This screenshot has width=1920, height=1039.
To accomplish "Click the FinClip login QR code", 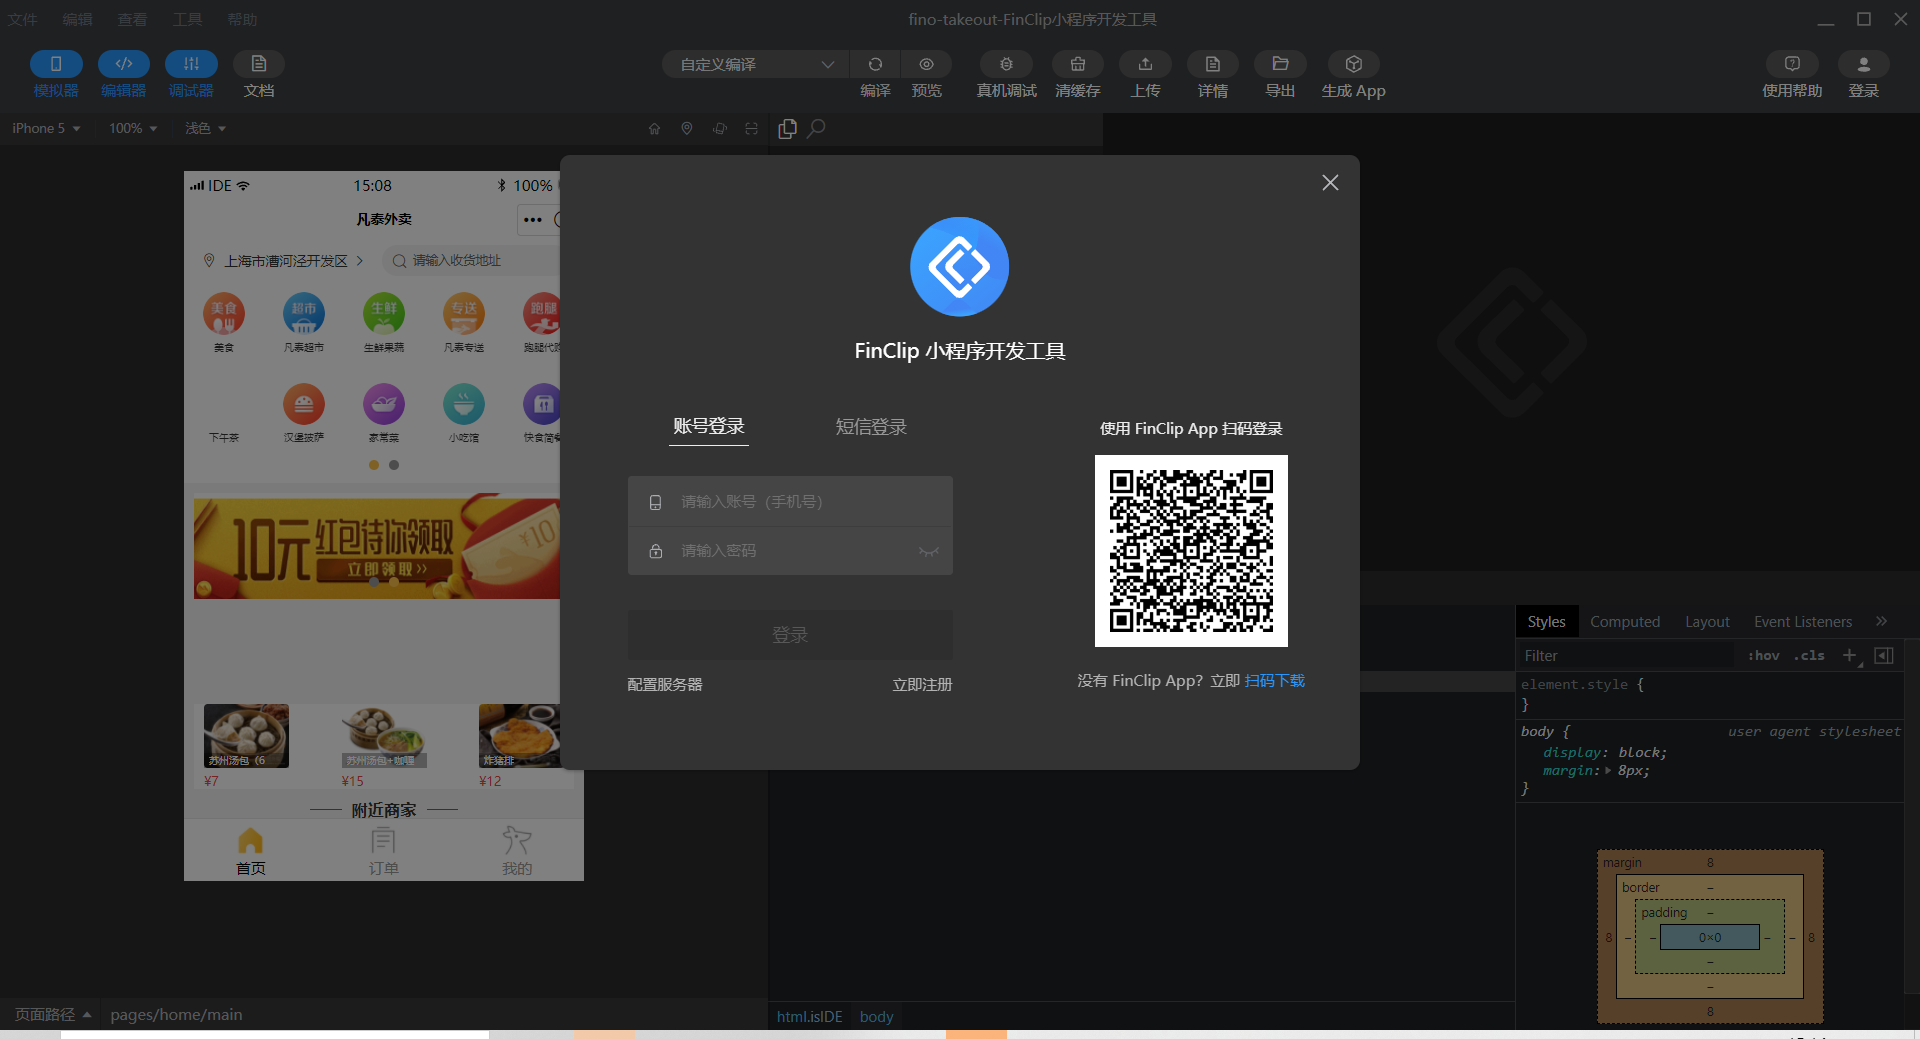I will [x=1191, y=551].
